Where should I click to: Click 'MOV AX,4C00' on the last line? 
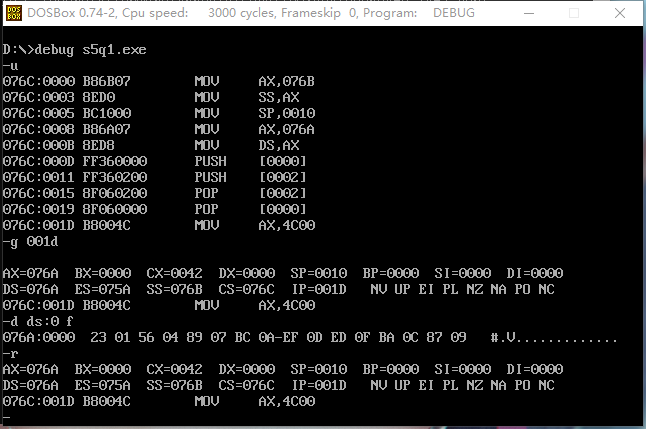point(255,401)
